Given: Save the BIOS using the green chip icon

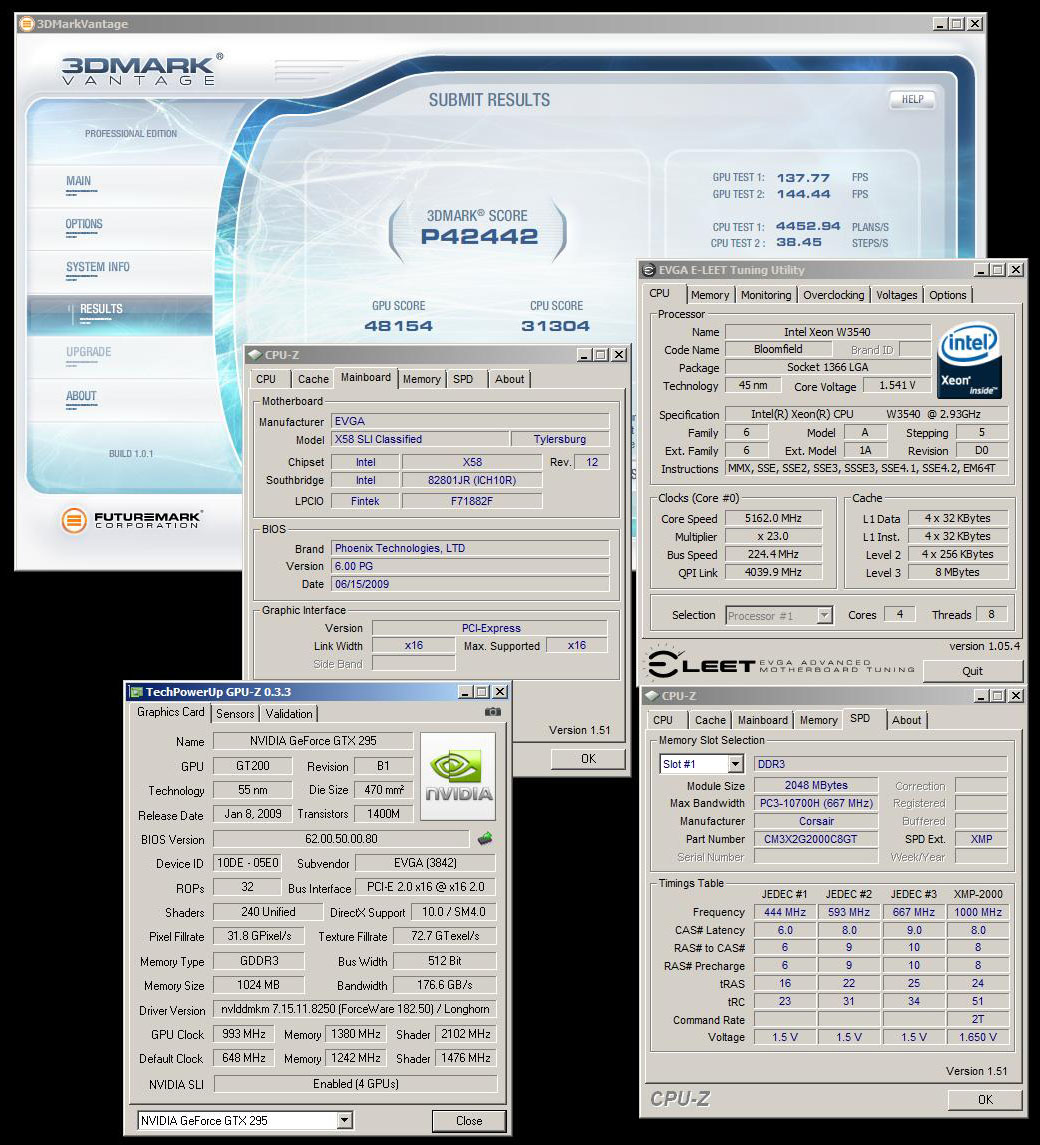Looking at the screenshot, I should [485, 838].
